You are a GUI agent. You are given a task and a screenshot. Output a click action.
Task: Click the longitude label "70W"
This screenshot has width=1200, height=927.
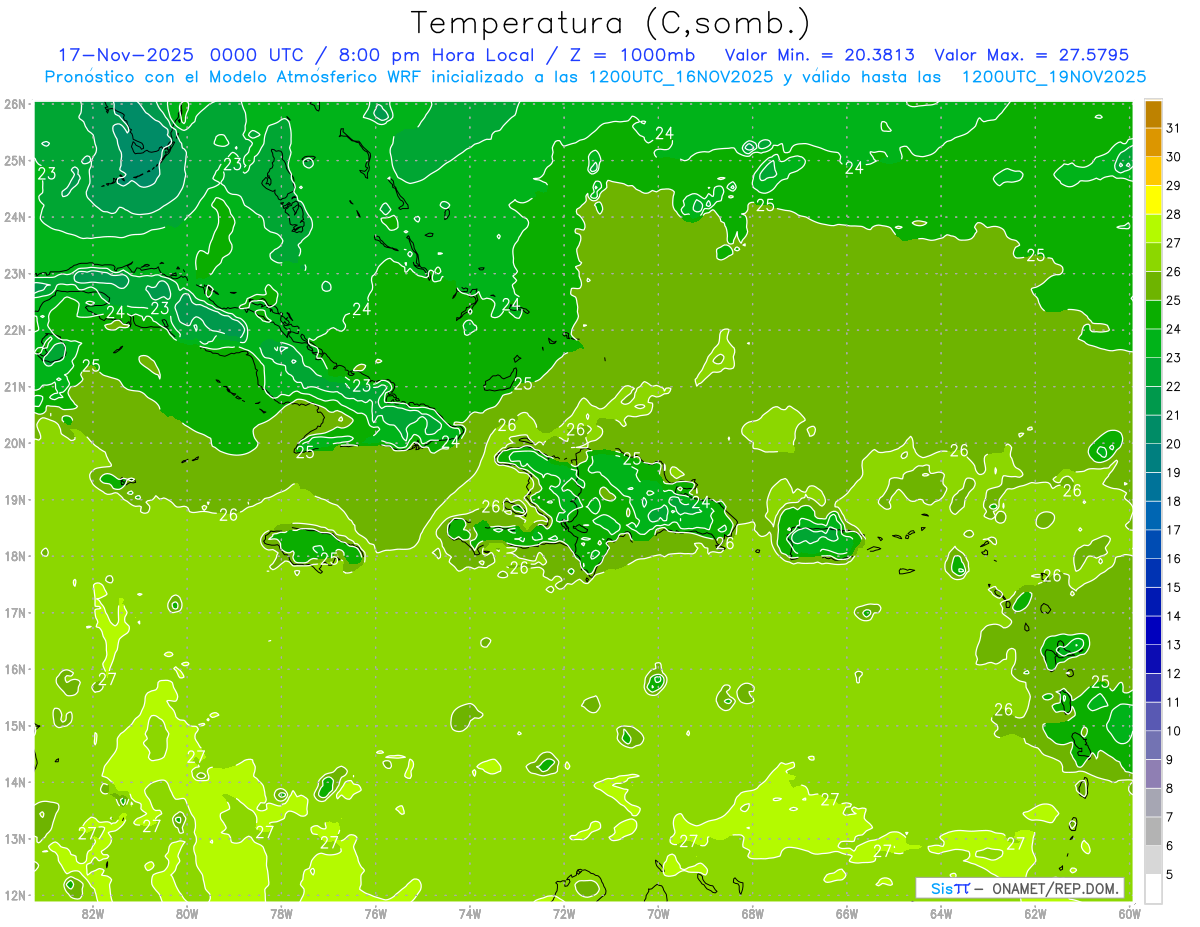(x=658, y=913)
